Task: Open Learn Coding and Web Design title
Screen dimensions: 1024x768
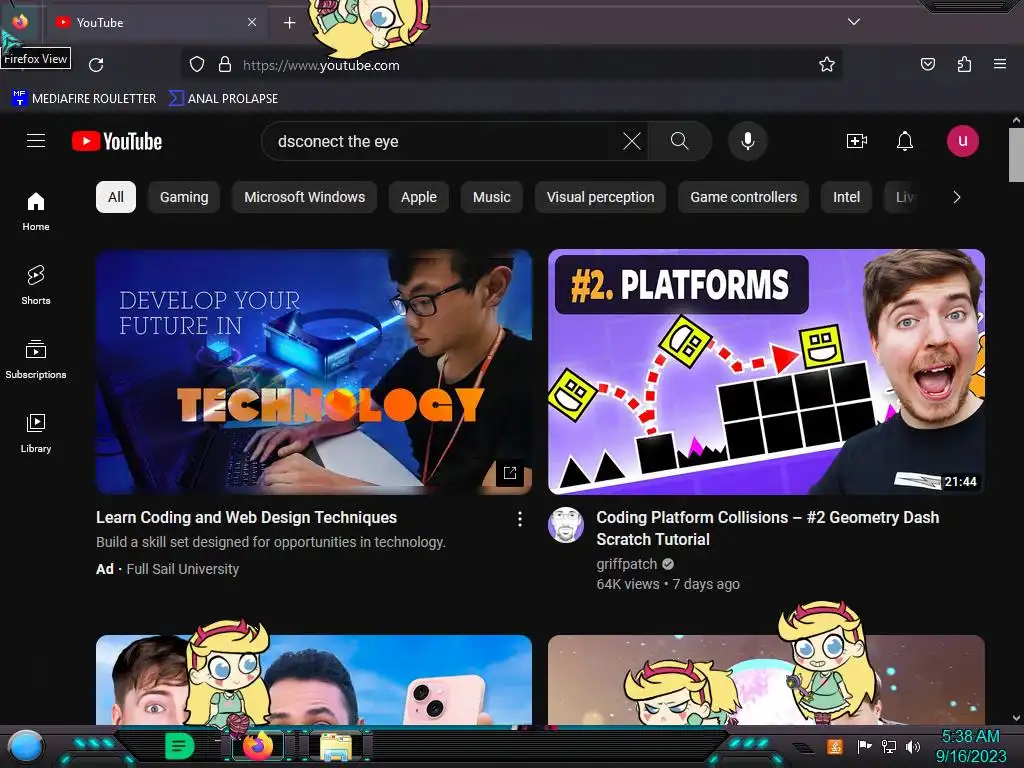Action: 246,517
